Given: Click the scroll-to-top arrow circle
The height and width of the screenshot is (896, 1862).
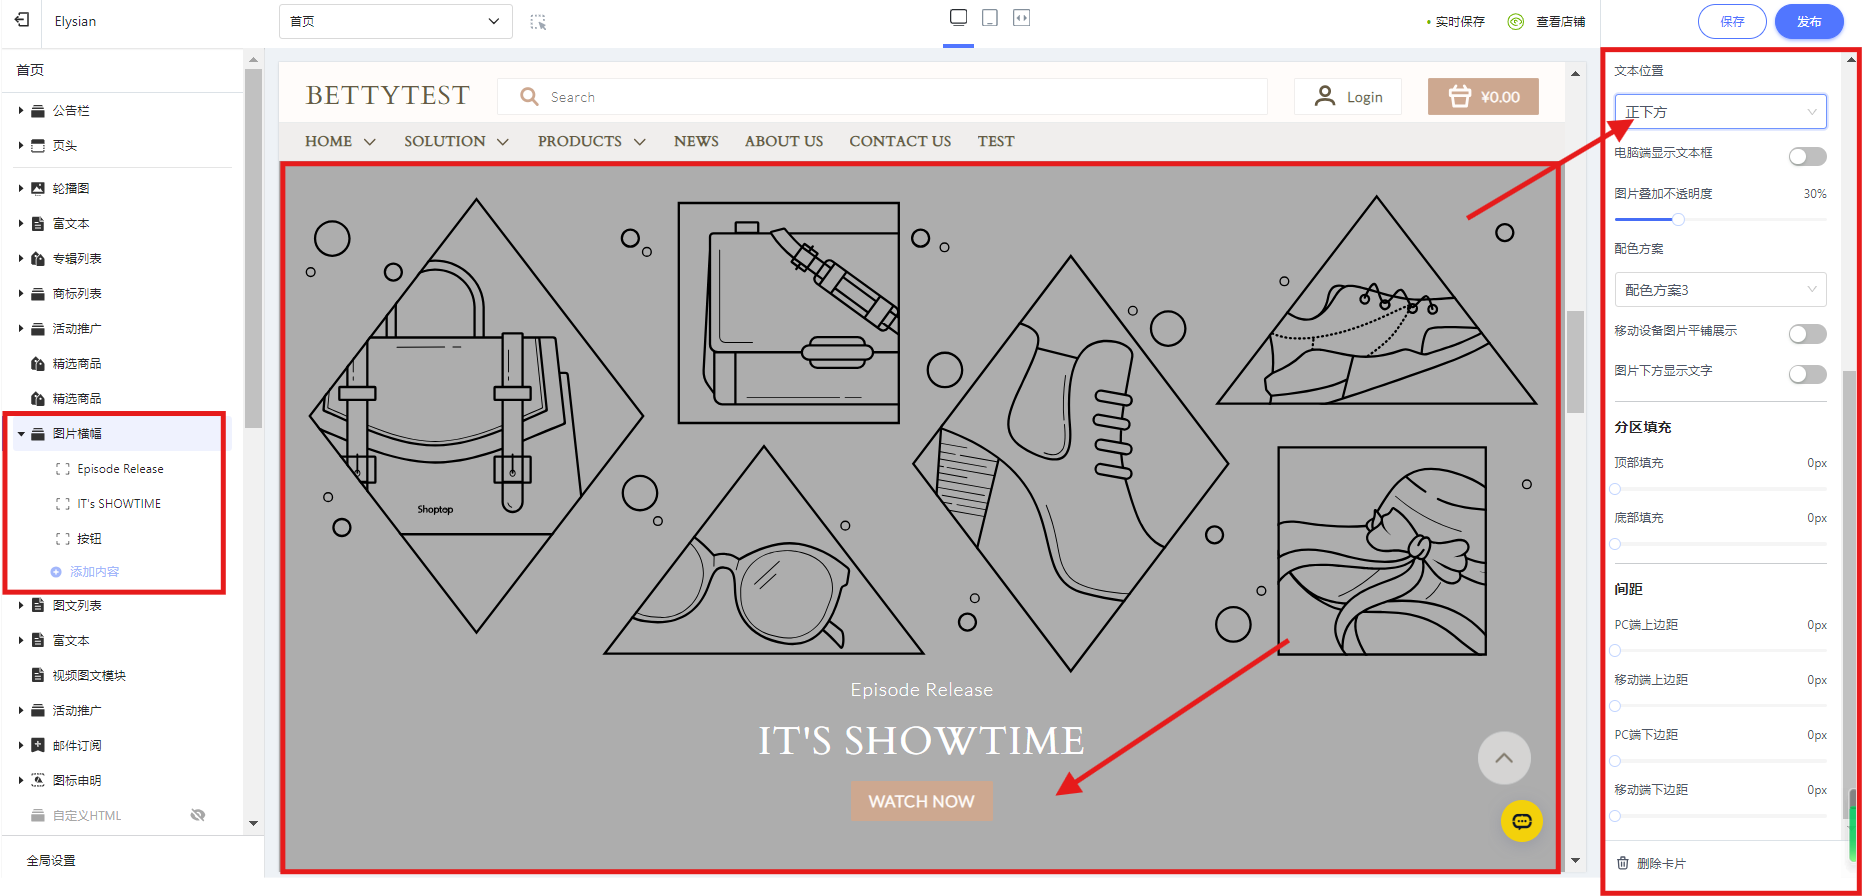Looking at the screenshot, I should (x=1503, y=758).
